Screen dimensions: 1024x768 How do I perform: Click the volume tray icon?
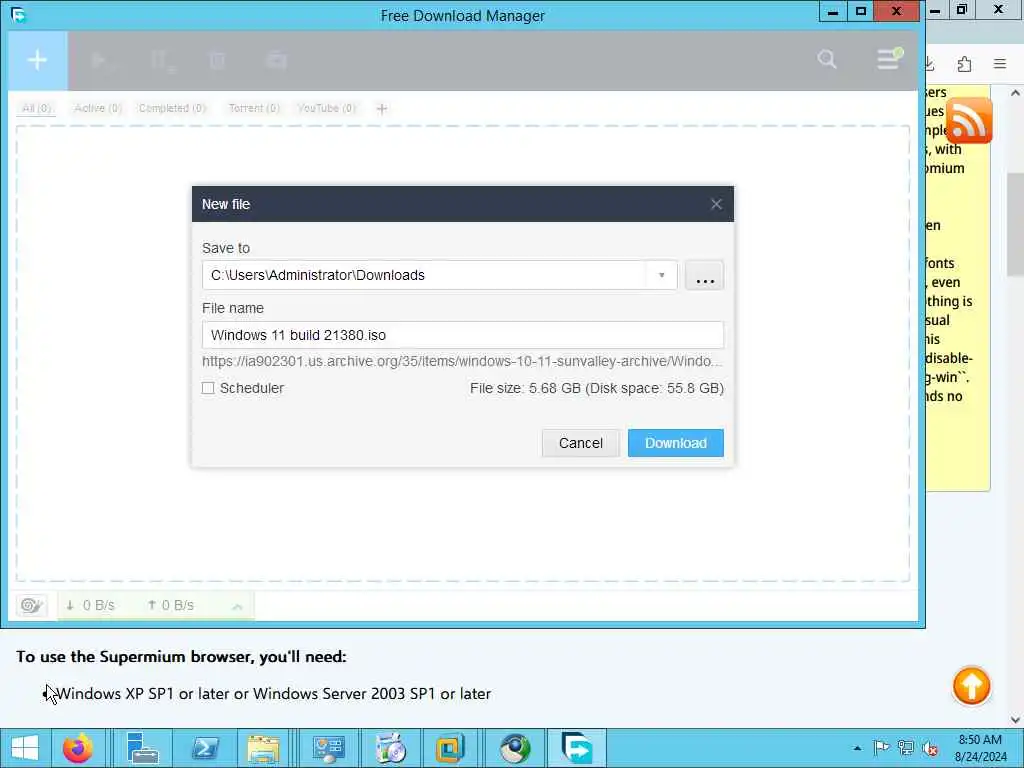tap(930, 748)
